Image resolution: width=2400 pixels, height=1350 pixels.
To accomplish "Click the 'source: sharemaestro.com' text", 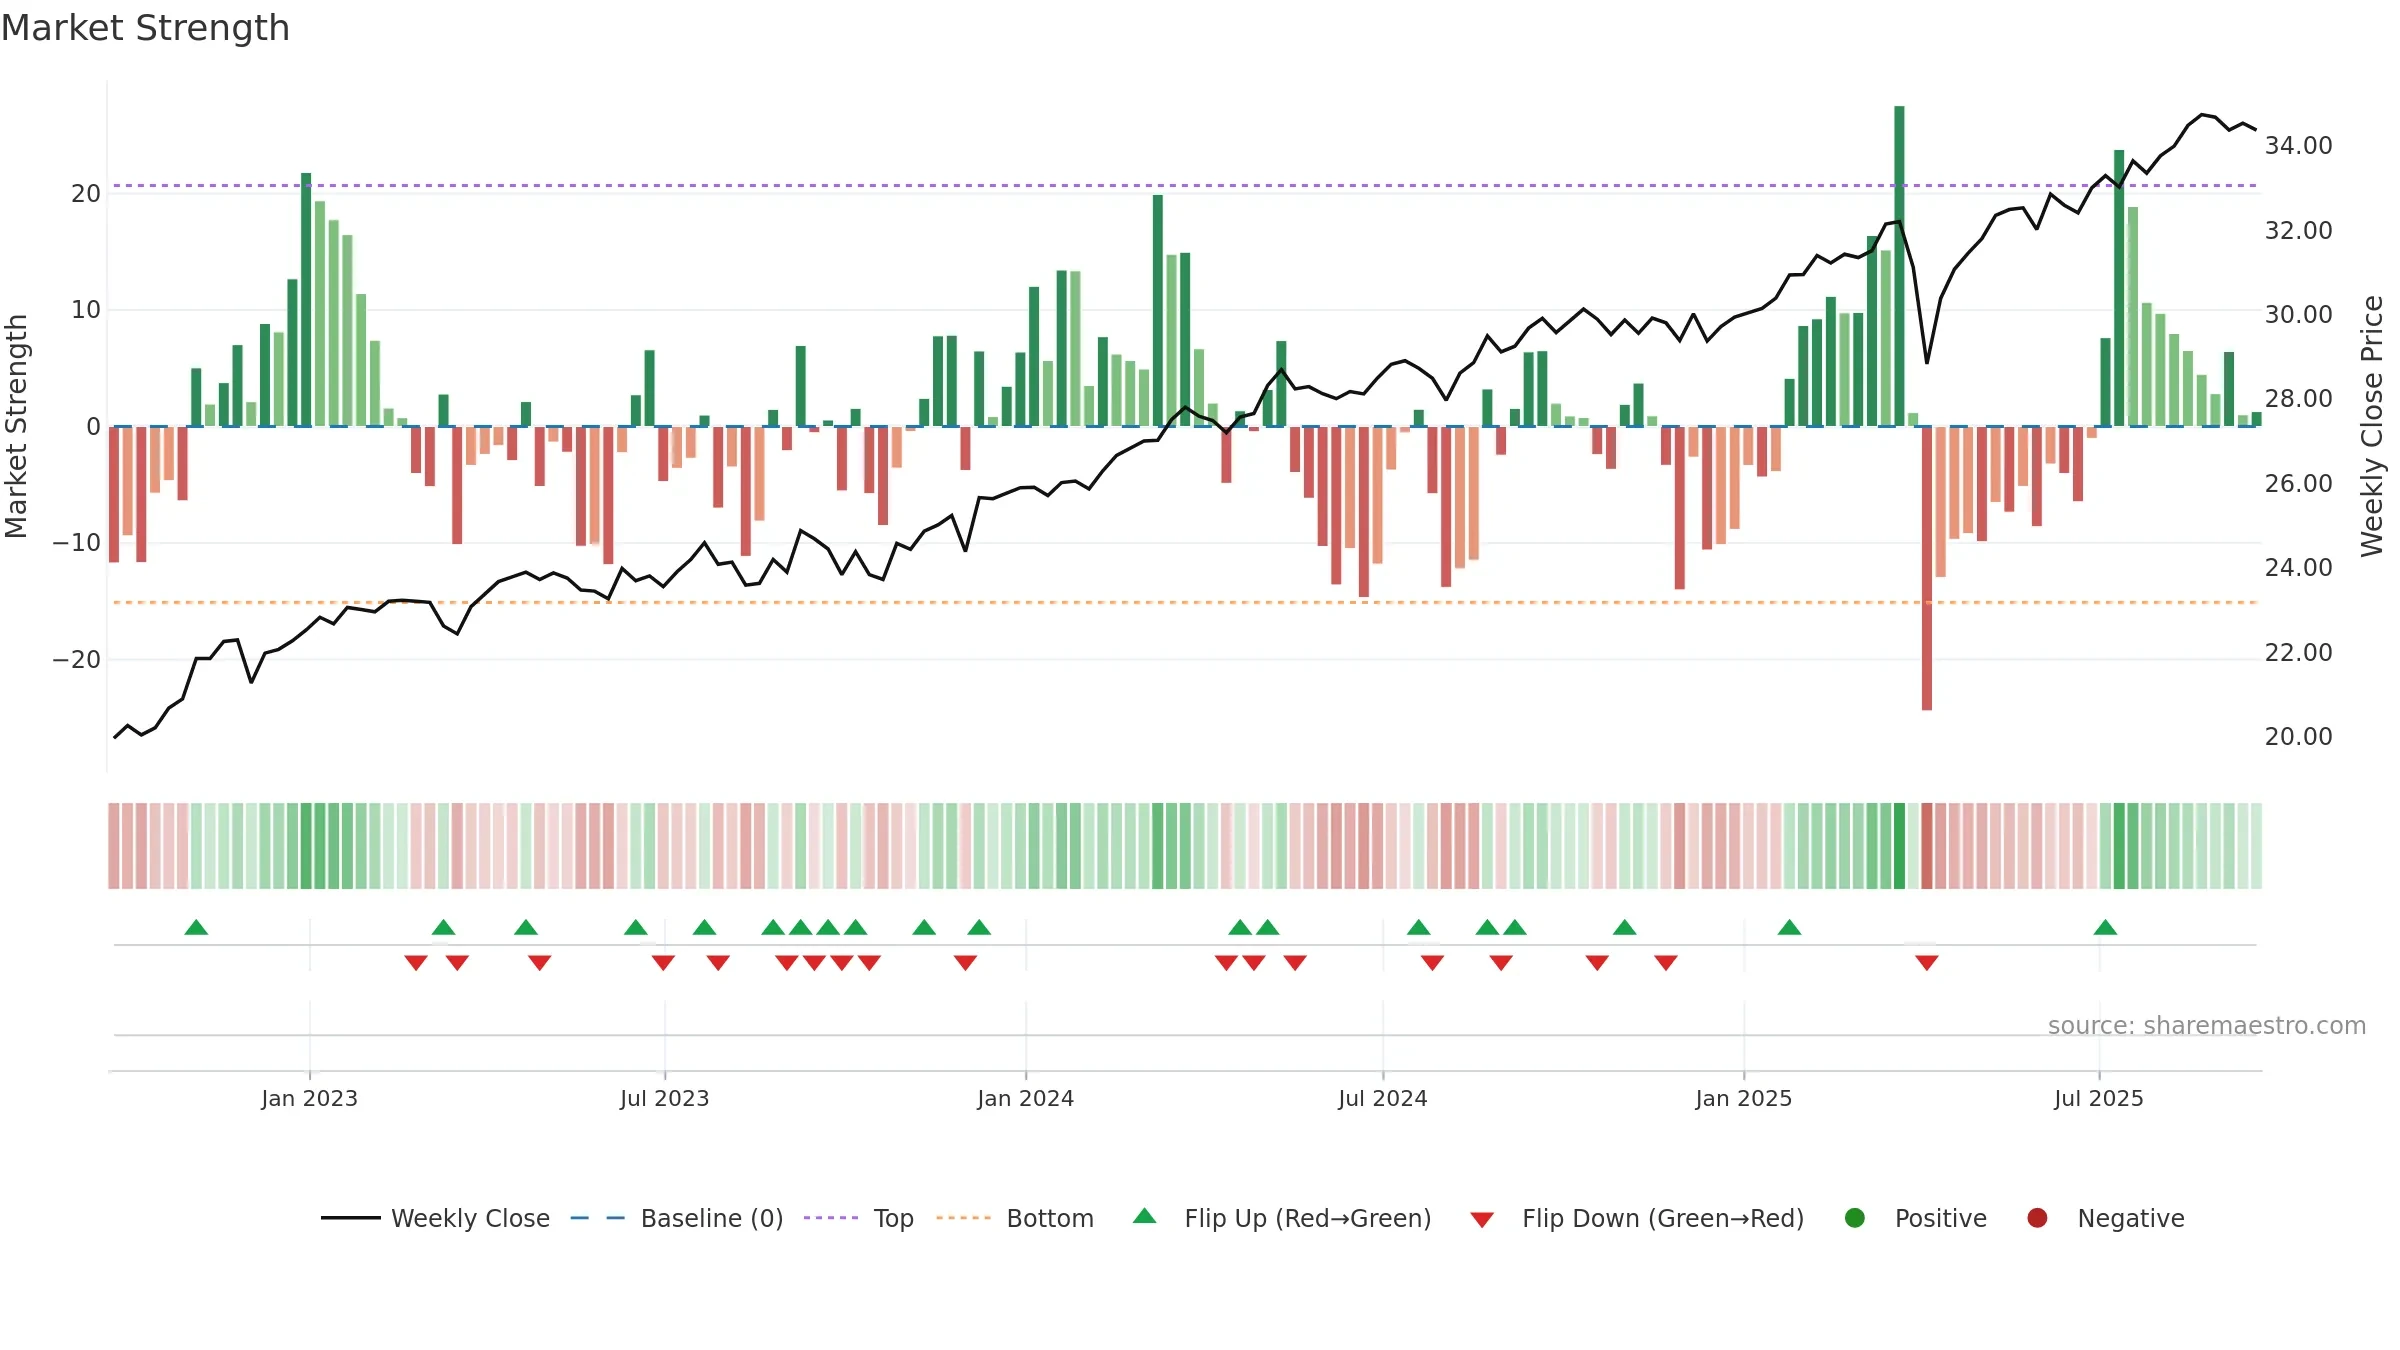I will click(x=2207, y=1025).
